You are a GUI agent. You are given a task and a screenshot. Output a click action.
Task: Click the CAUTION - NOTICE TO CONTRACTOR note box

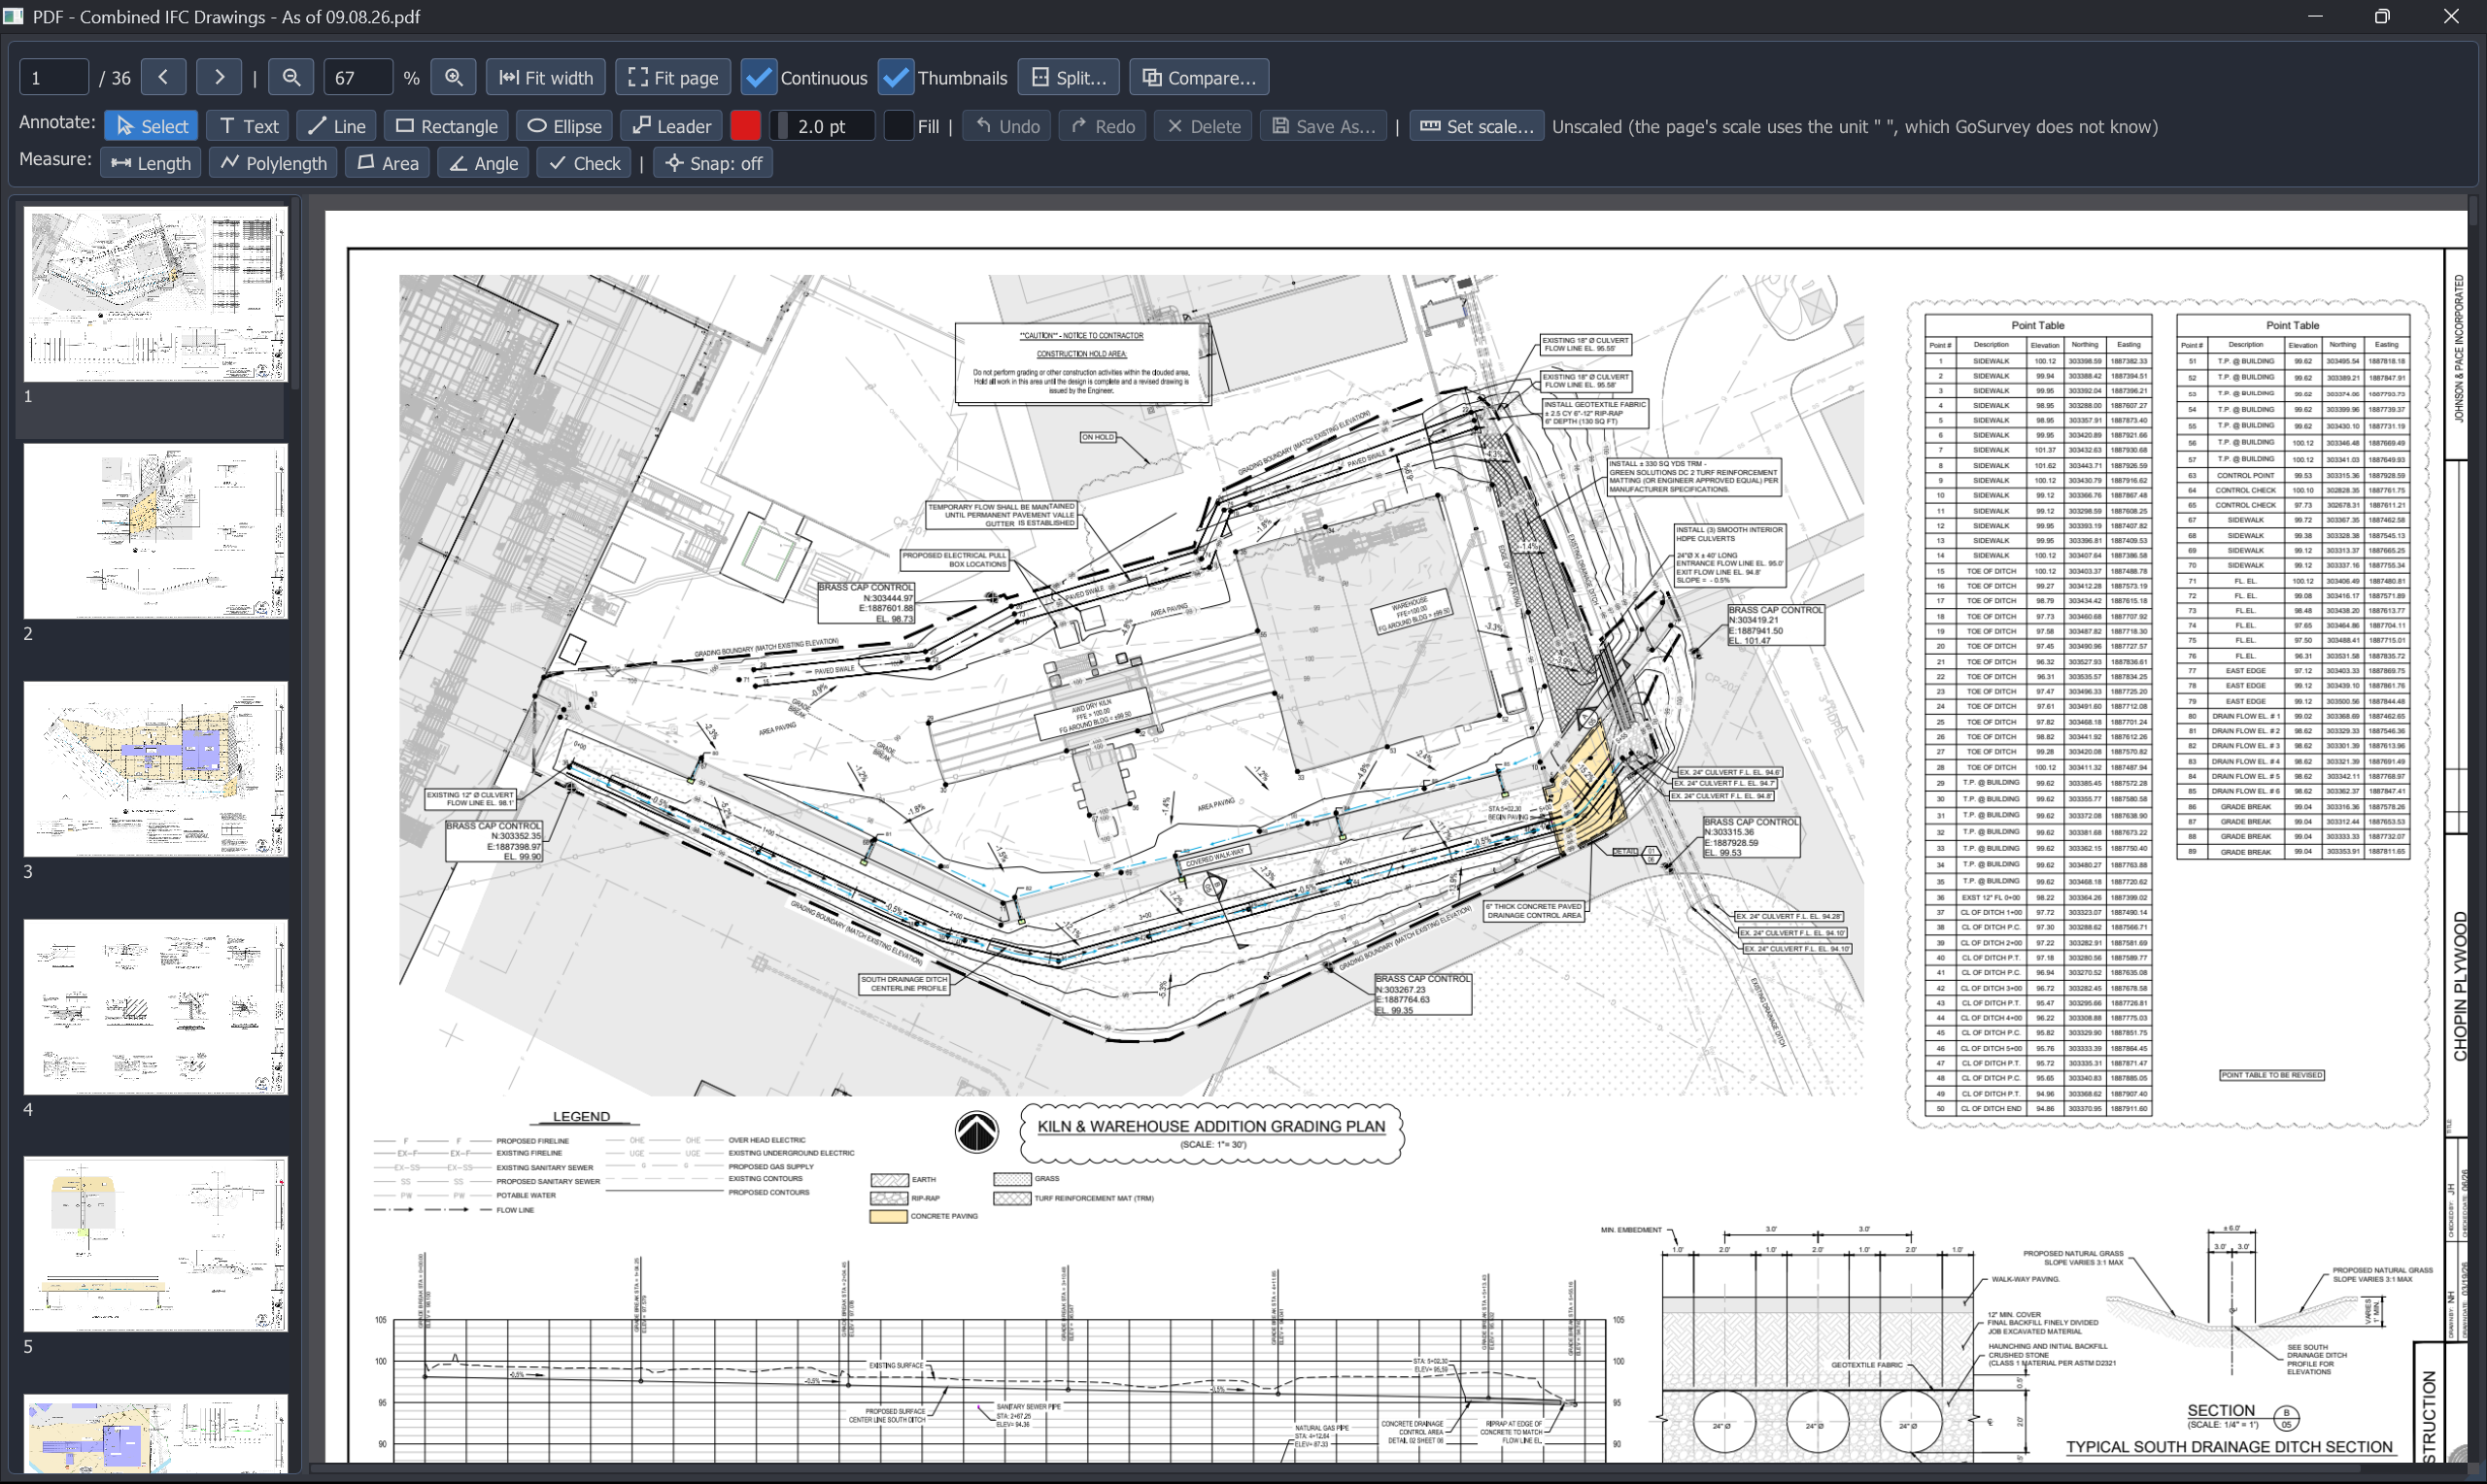tap(1082, 363)
